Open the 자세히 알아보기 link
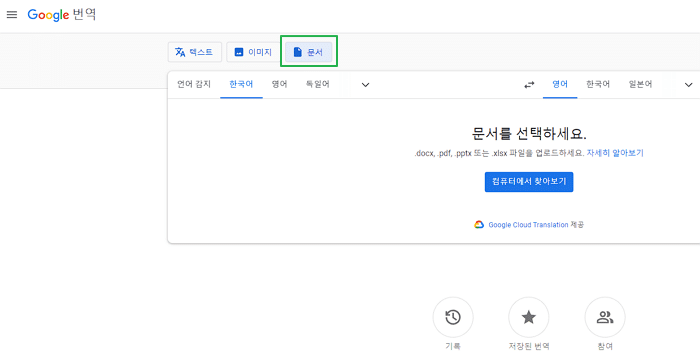 [615, 153]
